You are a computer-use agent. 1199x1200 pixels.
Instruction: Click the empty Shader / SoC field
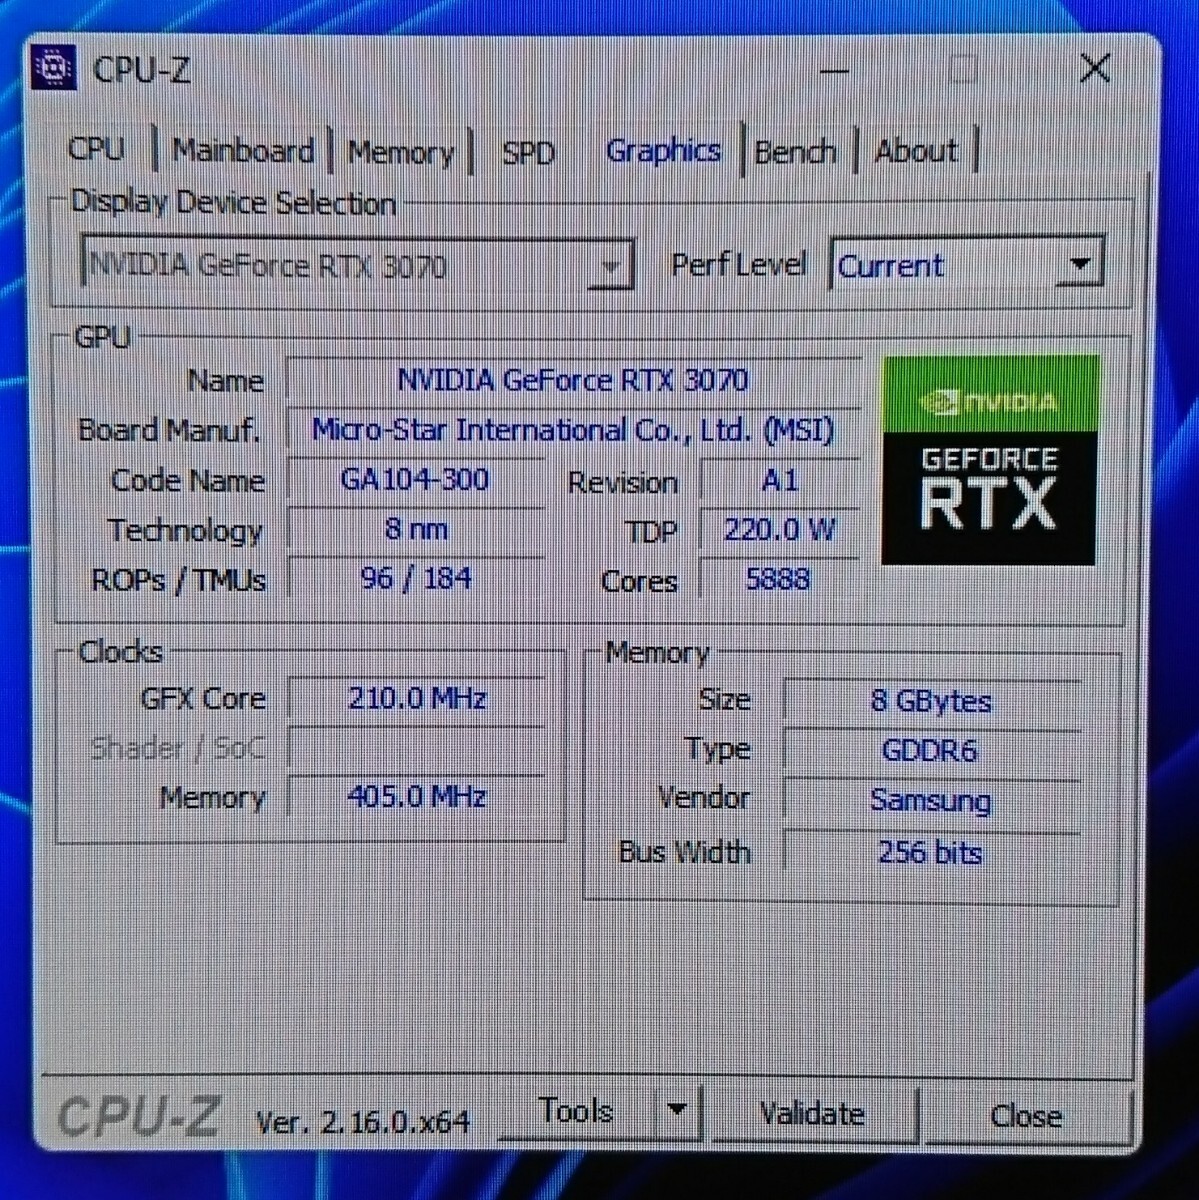tap(417, 747)
